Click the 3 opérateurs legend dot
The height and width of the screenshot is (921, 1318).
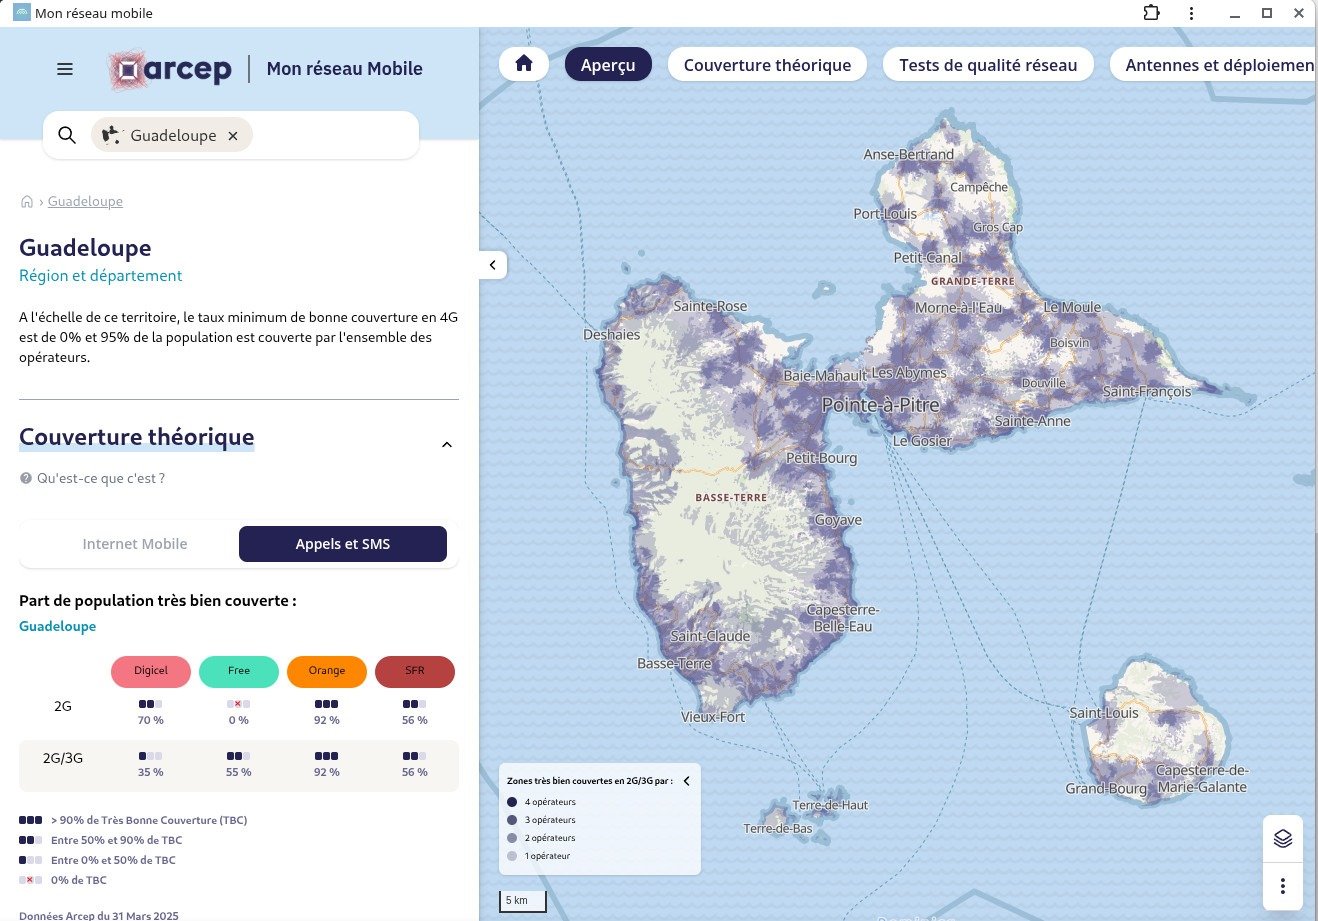pos(512,820)
